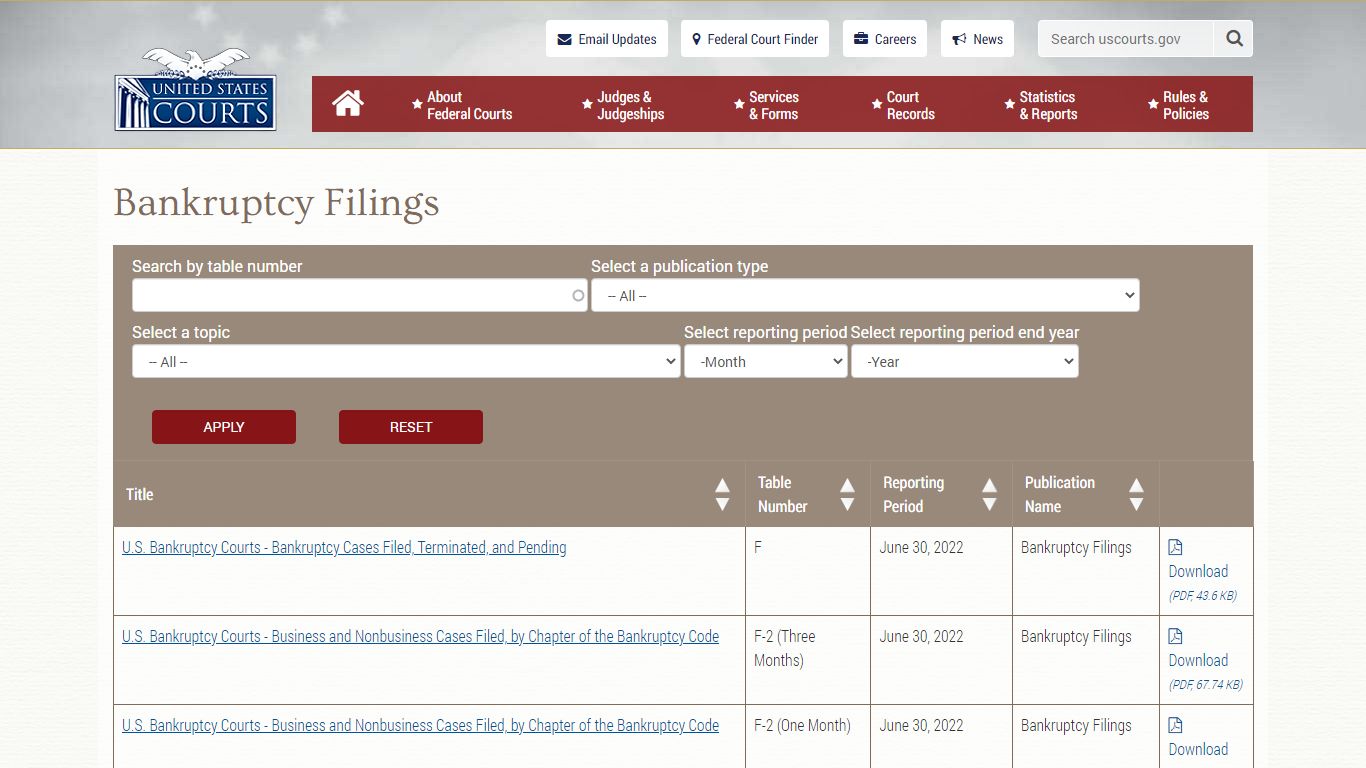
Task: Open Services & Forms menu
Action: [x=766, y=105]
